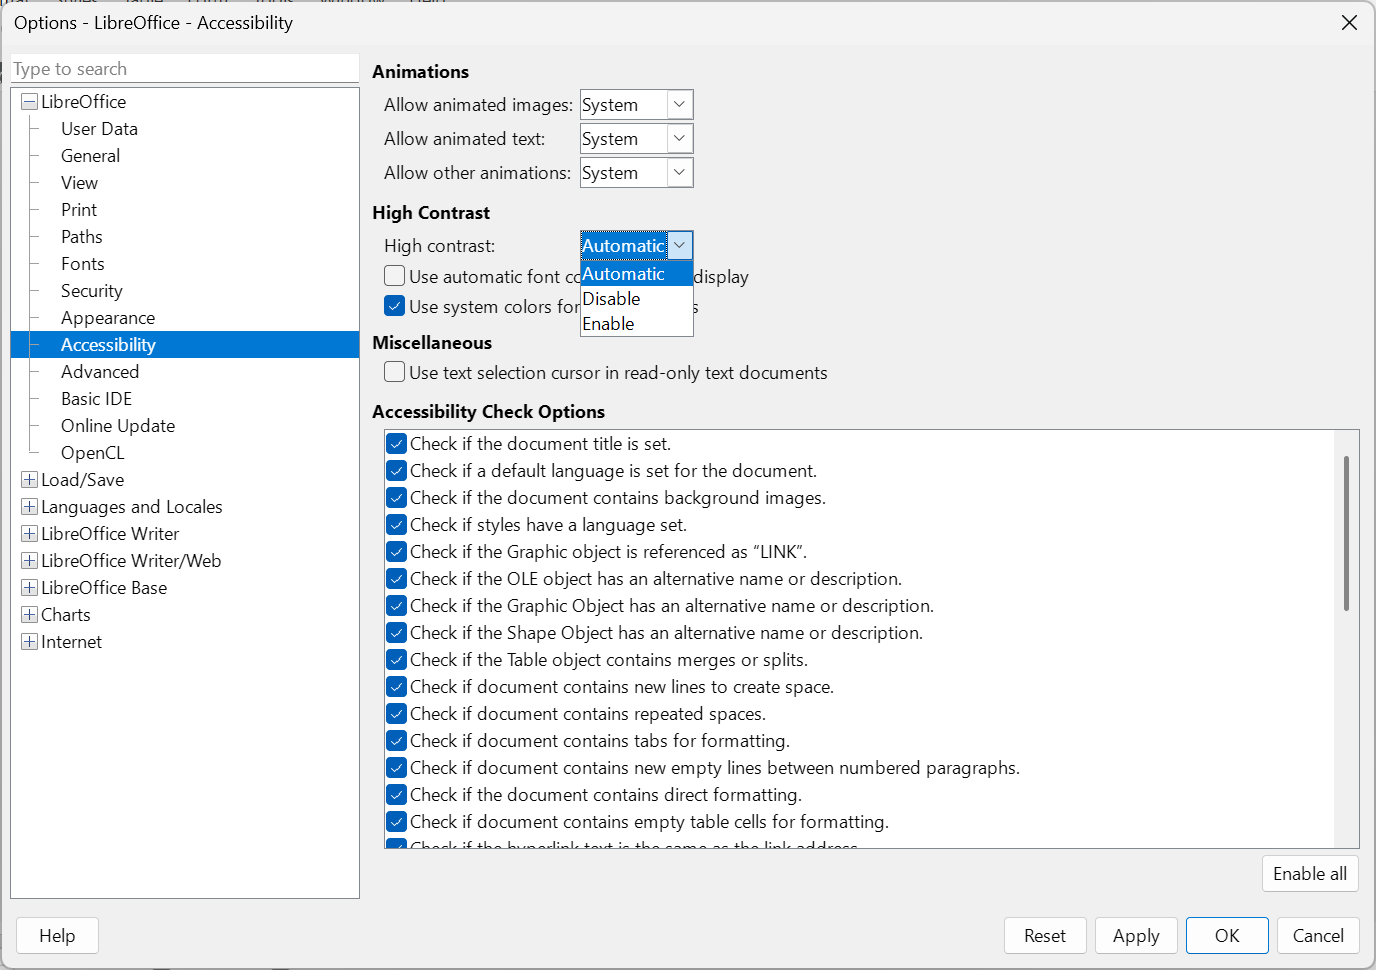Expand Languages and Locales node
This screenshot has width=1376, height=970.
(29, 507)
